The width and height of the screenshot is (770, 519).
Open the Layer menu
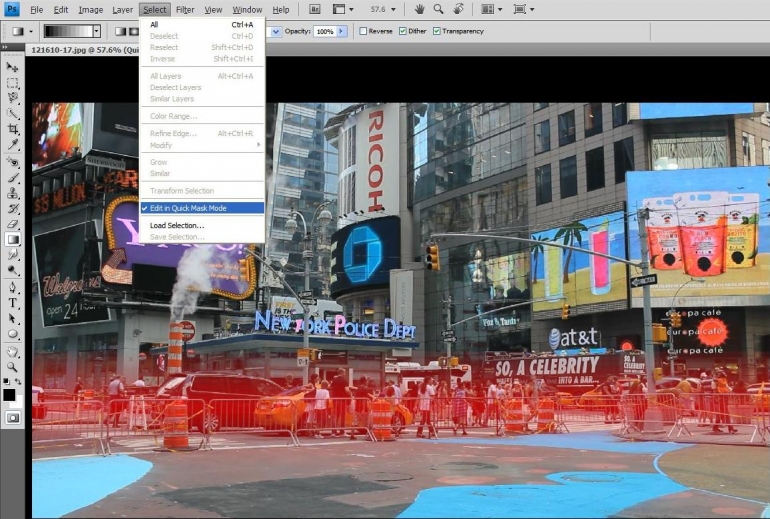click(x=122, y=10)
